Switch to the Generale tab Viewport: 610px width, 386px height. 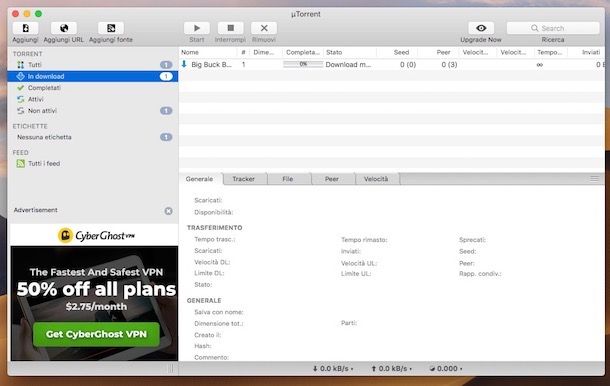click(200, 179)
